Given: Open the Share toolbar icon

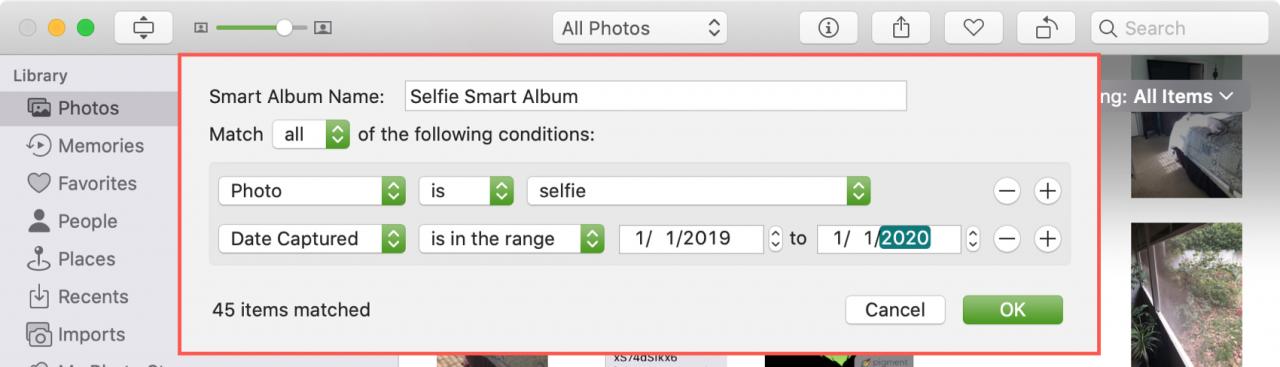Looking at the screenshot, I should (x=901, y=29).
